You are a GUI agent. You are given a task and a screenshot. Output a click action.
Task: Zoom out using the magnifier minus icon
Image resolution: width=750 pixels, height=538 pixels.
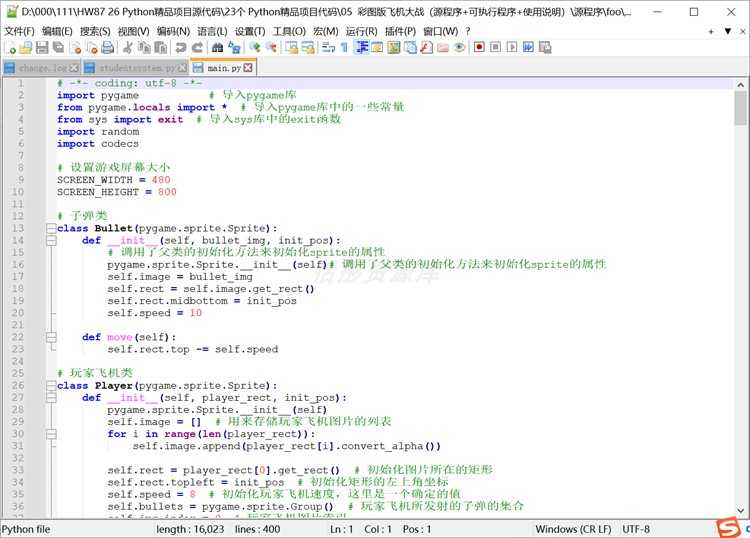point(271,47)
